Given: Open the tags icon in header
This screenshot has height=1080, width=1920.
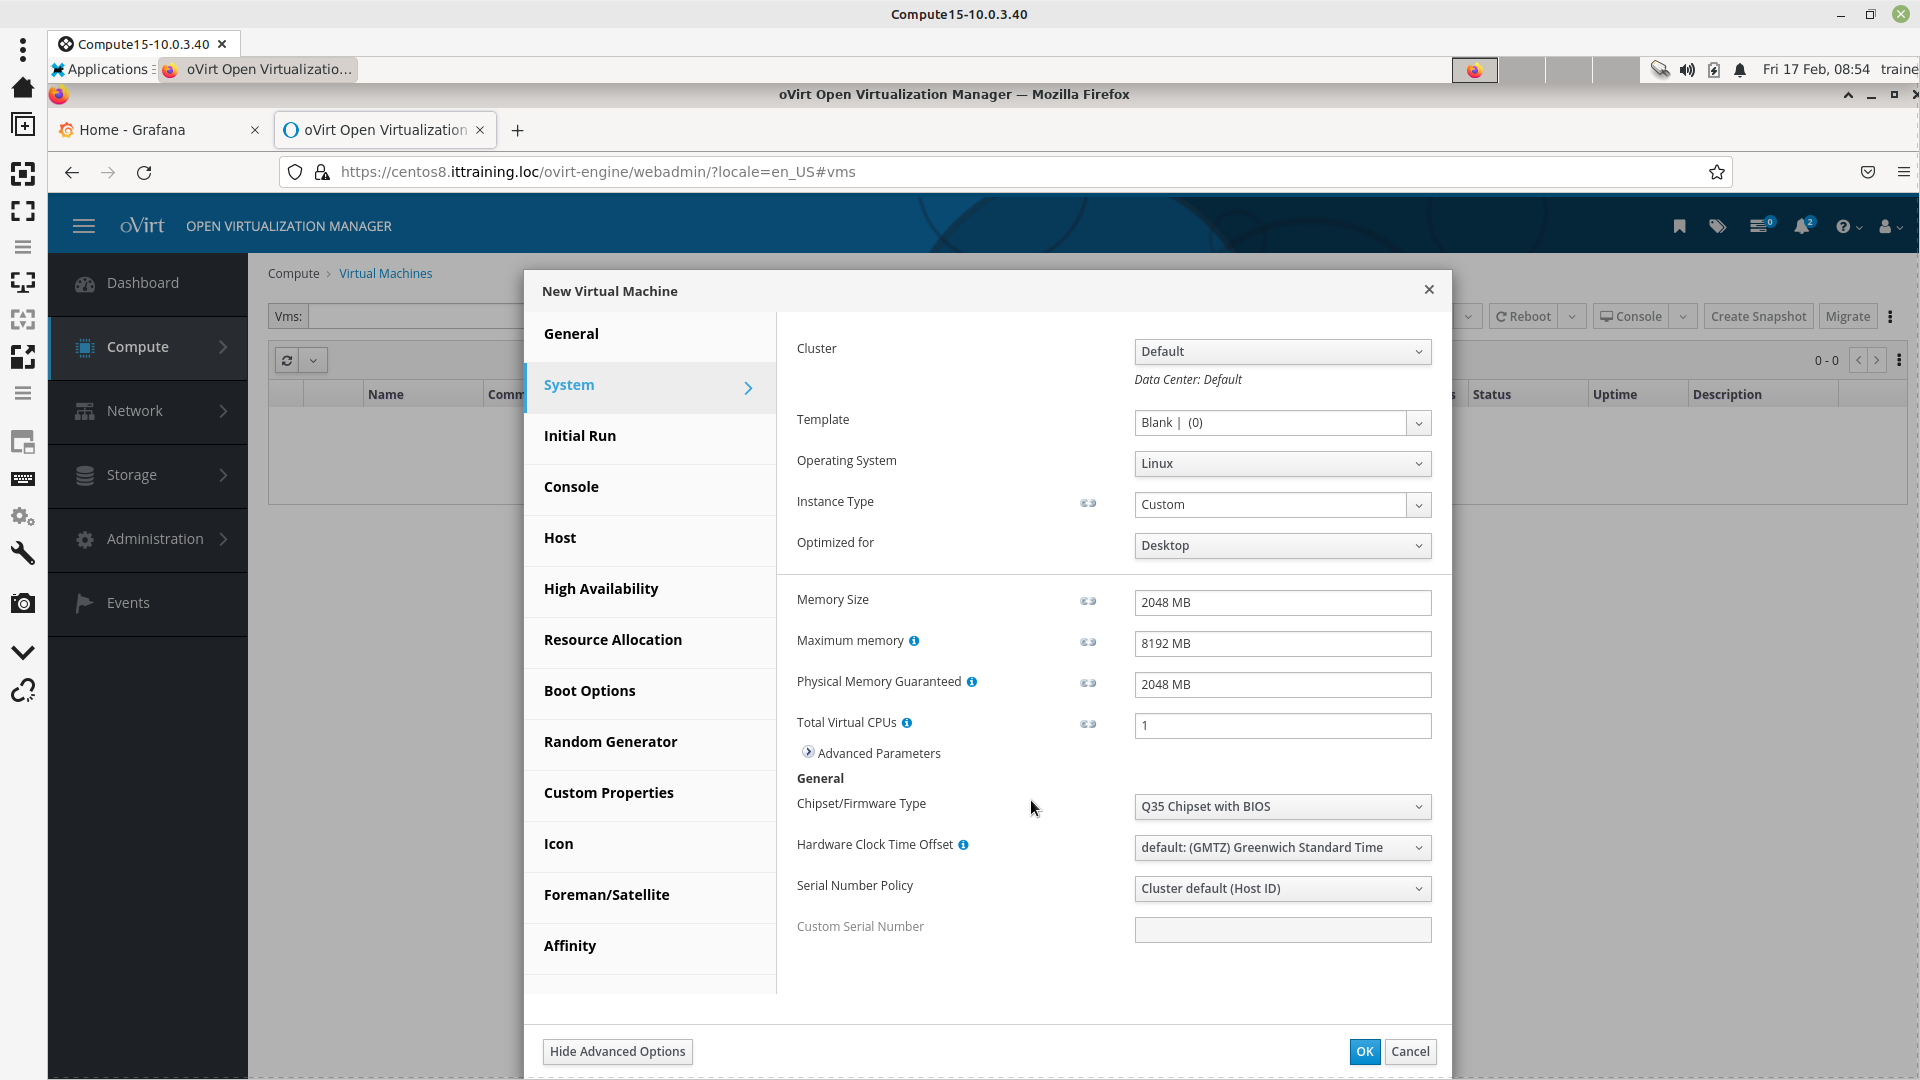Looking at the screenshot, I should (1717, 226).
